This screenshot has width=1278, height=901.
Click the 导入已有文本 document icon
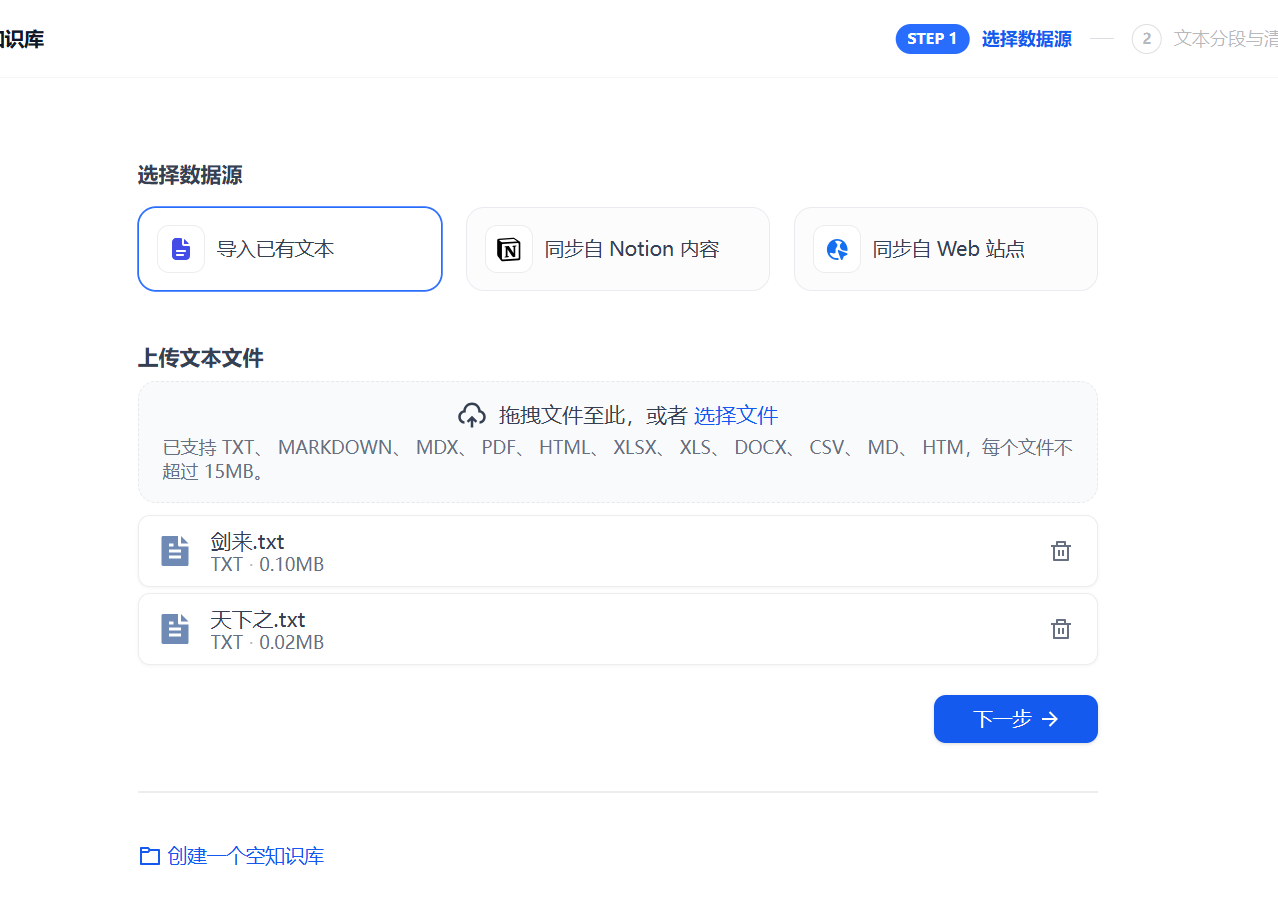tap(181, 249)
